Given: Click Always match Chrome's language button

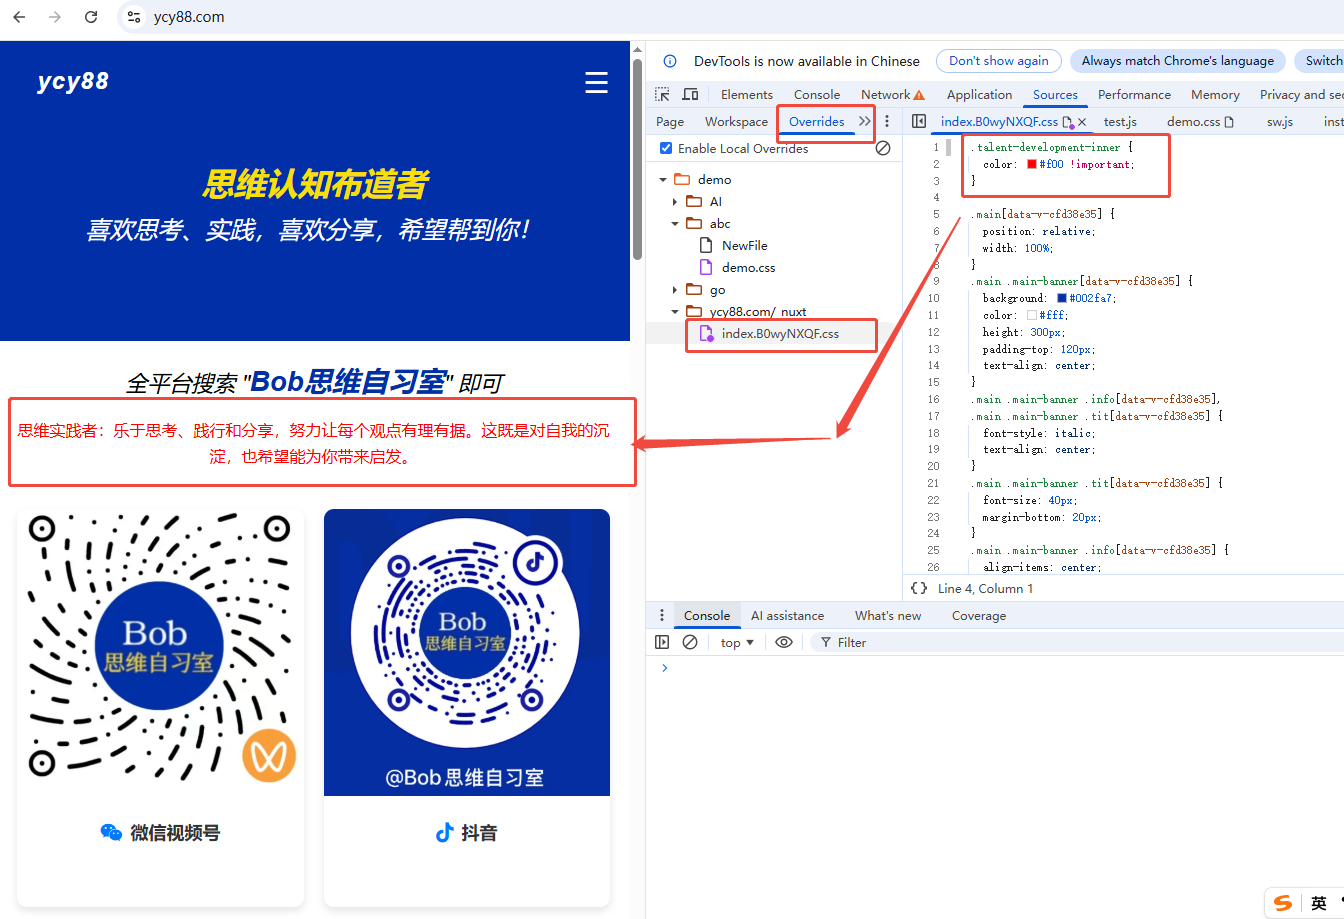Looking at the screenshot, I should [x=1177, y=61].
